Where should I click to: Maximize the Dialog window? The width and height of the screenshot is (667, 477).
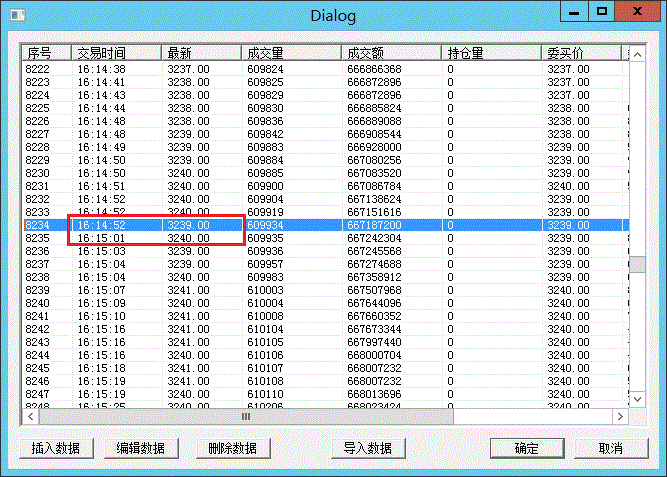pyautogui.click(x=602, y=13)
